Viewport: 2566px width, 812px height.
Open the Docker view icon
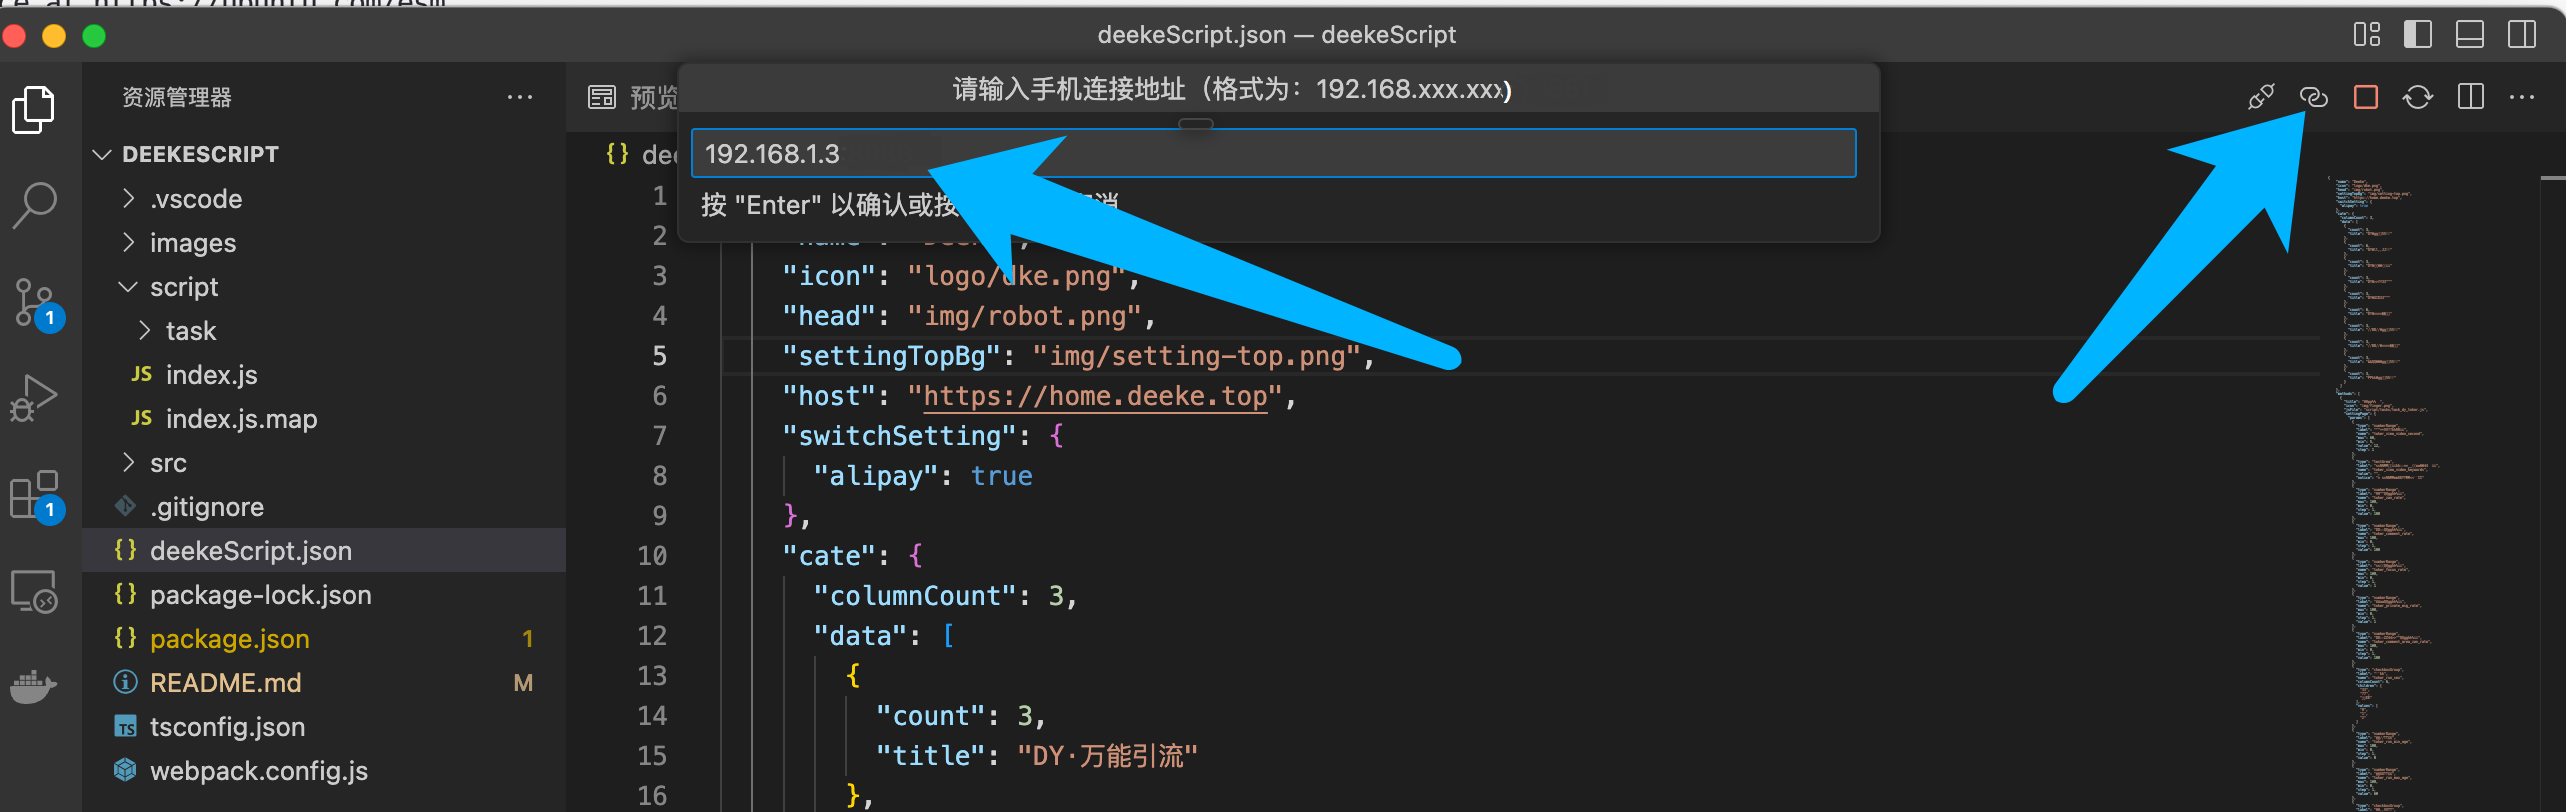tap(34, 686)
